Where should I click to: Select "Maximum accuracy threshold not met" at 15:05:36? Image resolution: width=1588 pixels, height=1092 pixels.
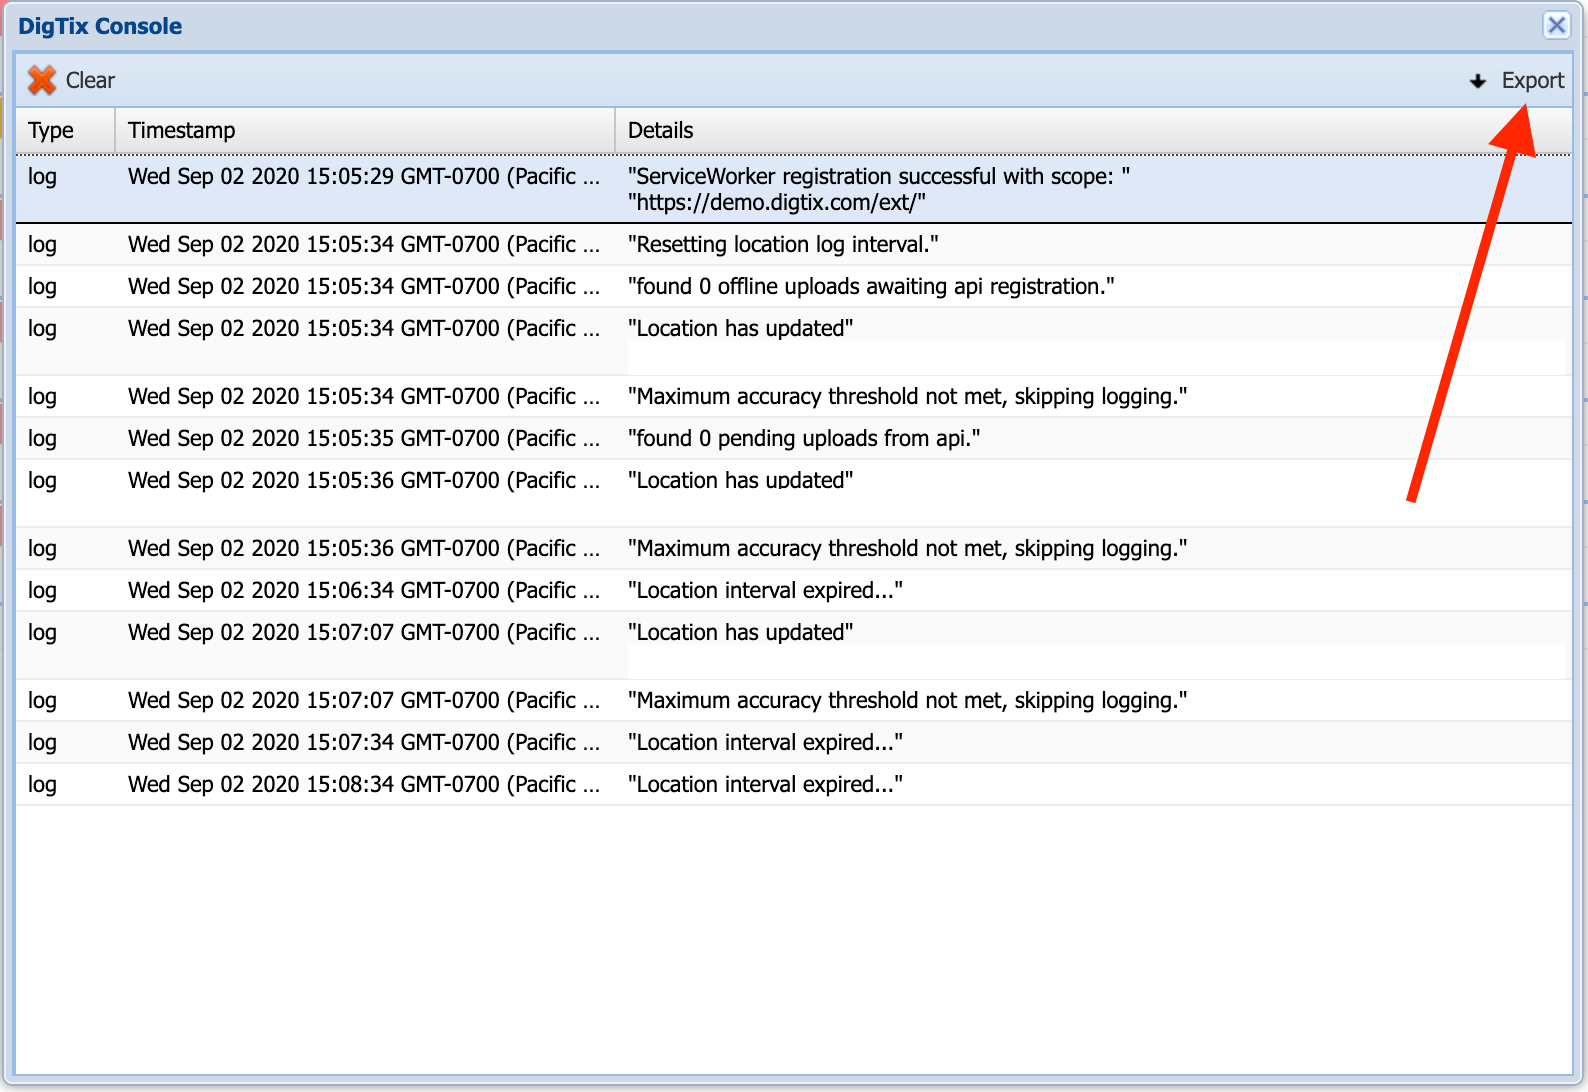tap(907, 548)
